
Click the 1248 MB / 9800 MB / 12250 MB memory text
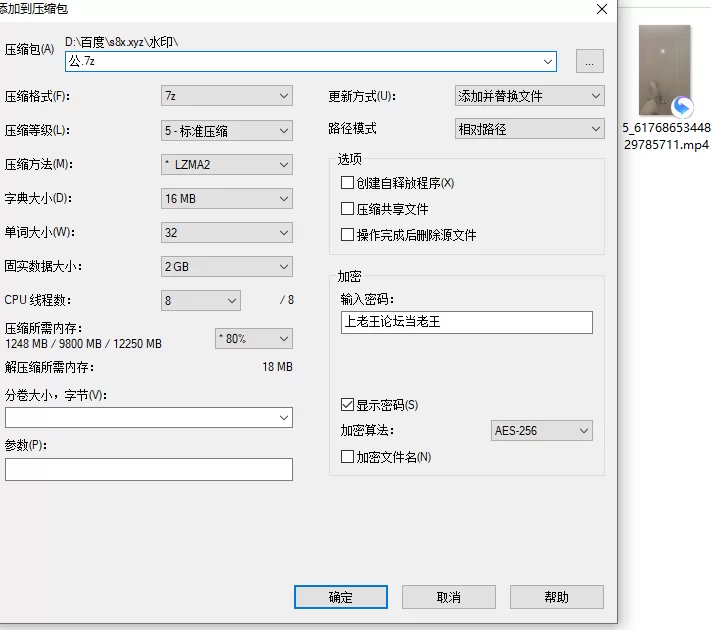[x=83, y=344]
